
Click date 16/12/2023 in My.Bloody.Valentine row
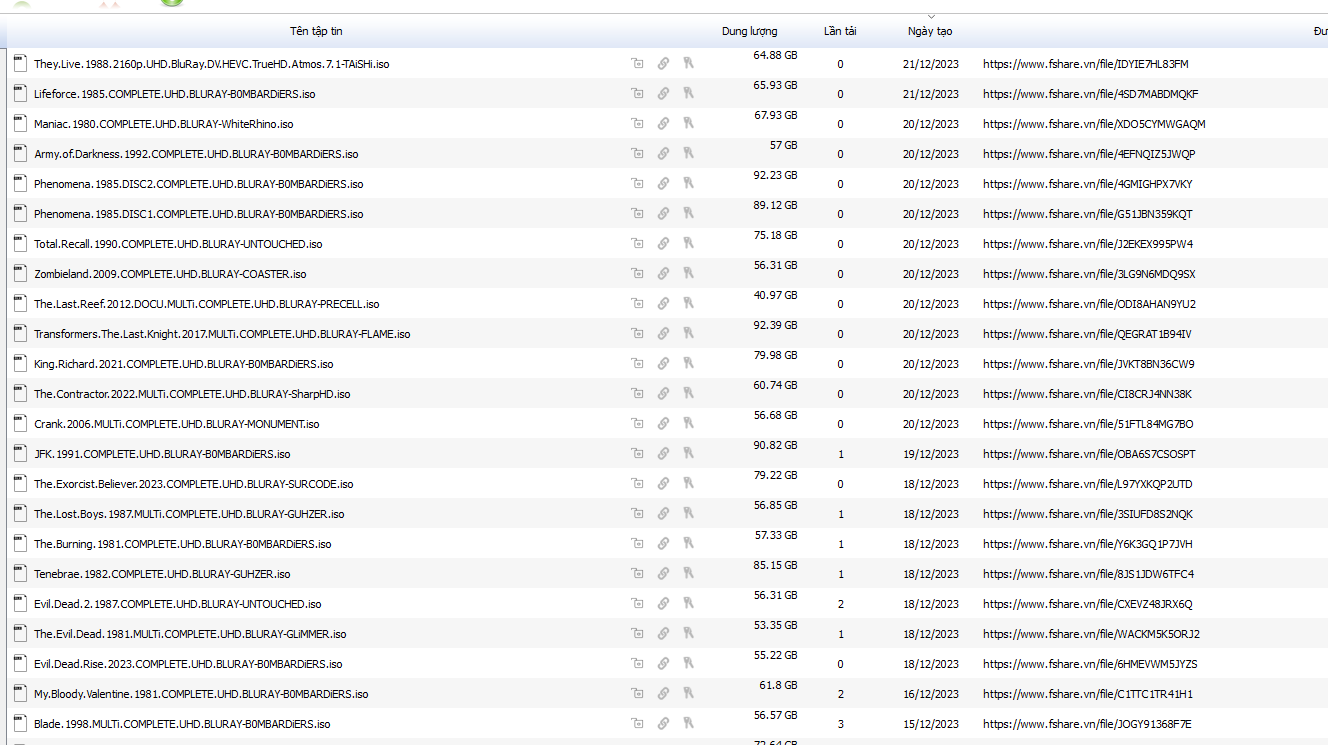point(930,694)
